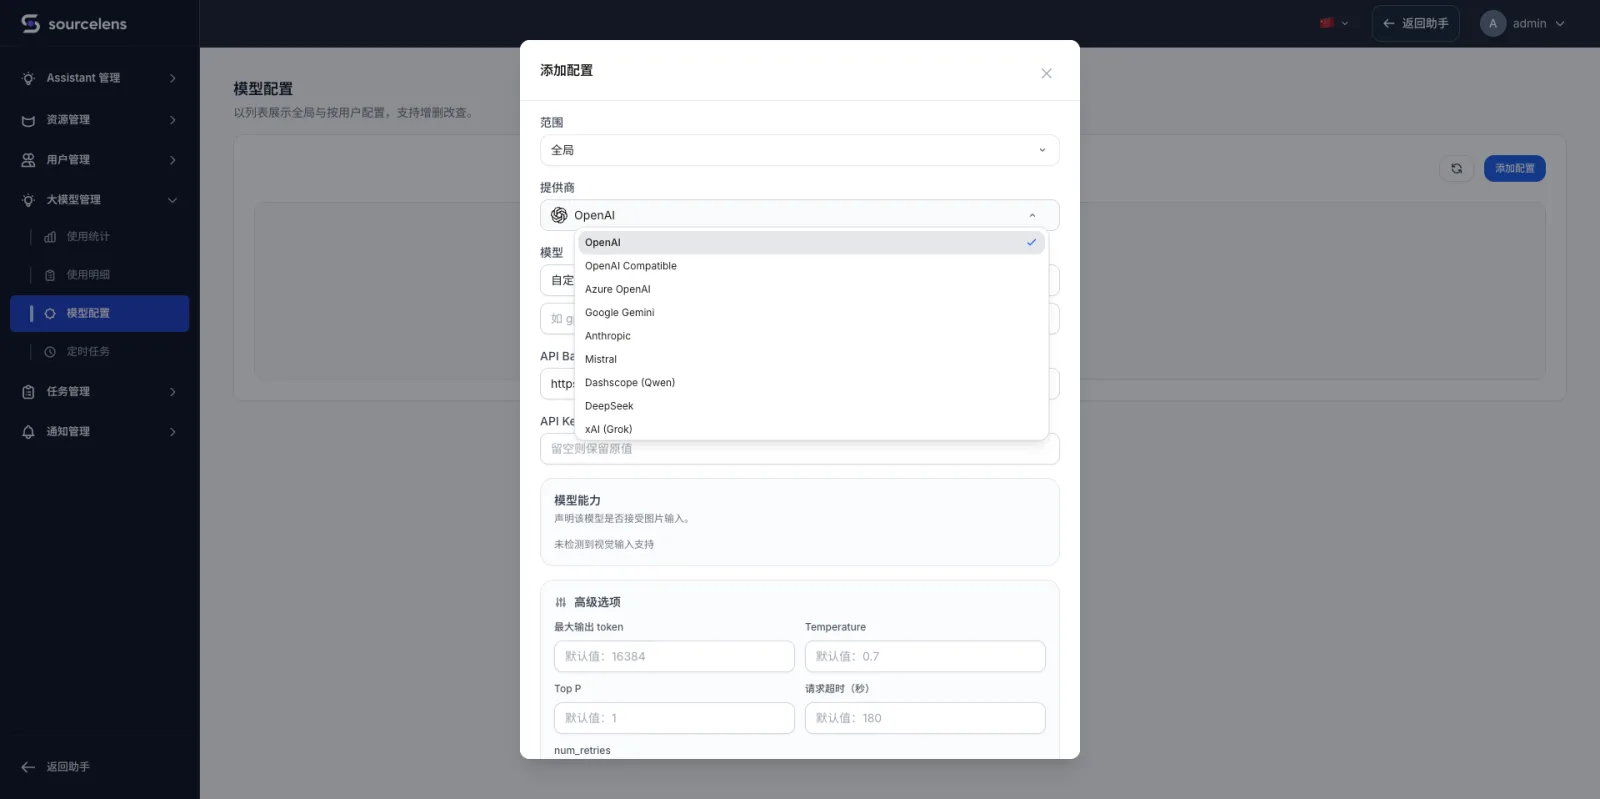Screen dimensions: 1600x799
Task: Click the 大模型管理 bulb icon
Action: pyautogui.click(x=28, y=200)
